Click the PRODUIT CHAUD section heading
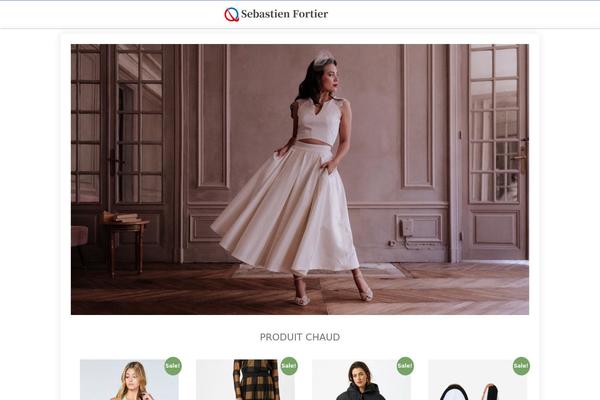 coord(300,337)
